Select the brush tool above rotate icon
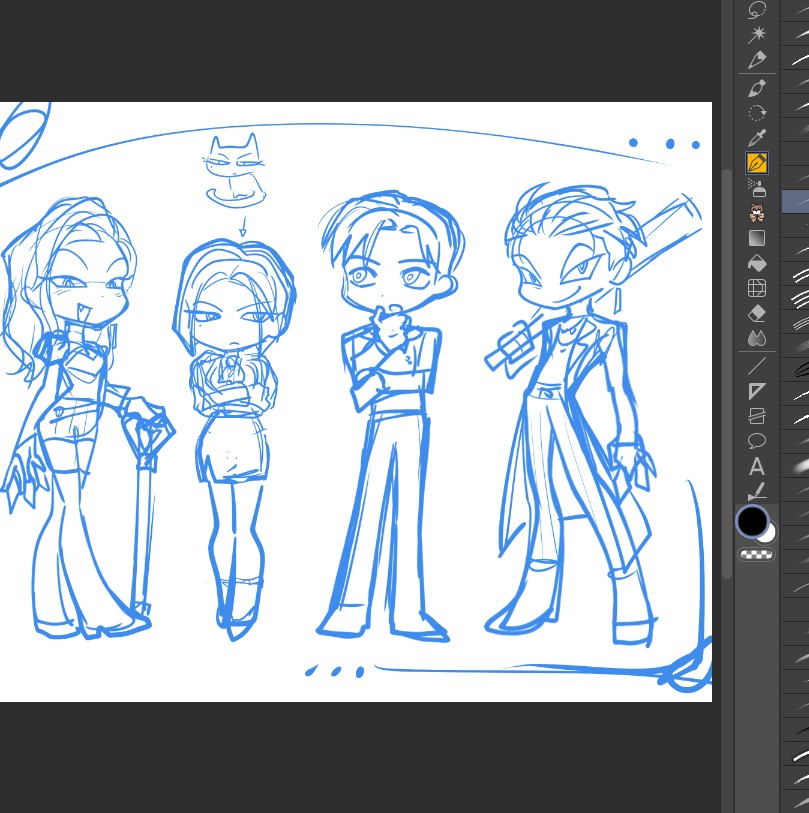 click(757, 88)
